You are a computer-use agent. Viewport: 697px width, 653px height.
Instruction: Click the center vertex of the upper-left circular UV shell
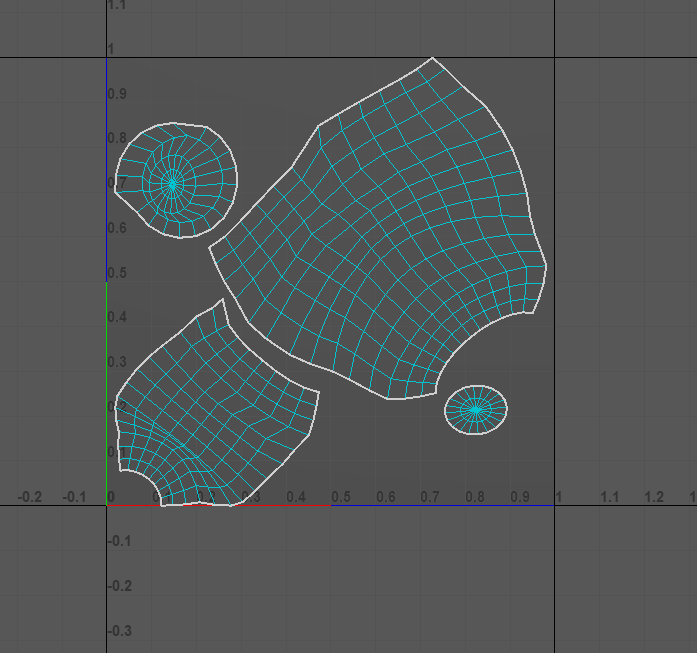click(x=173, y=184)
